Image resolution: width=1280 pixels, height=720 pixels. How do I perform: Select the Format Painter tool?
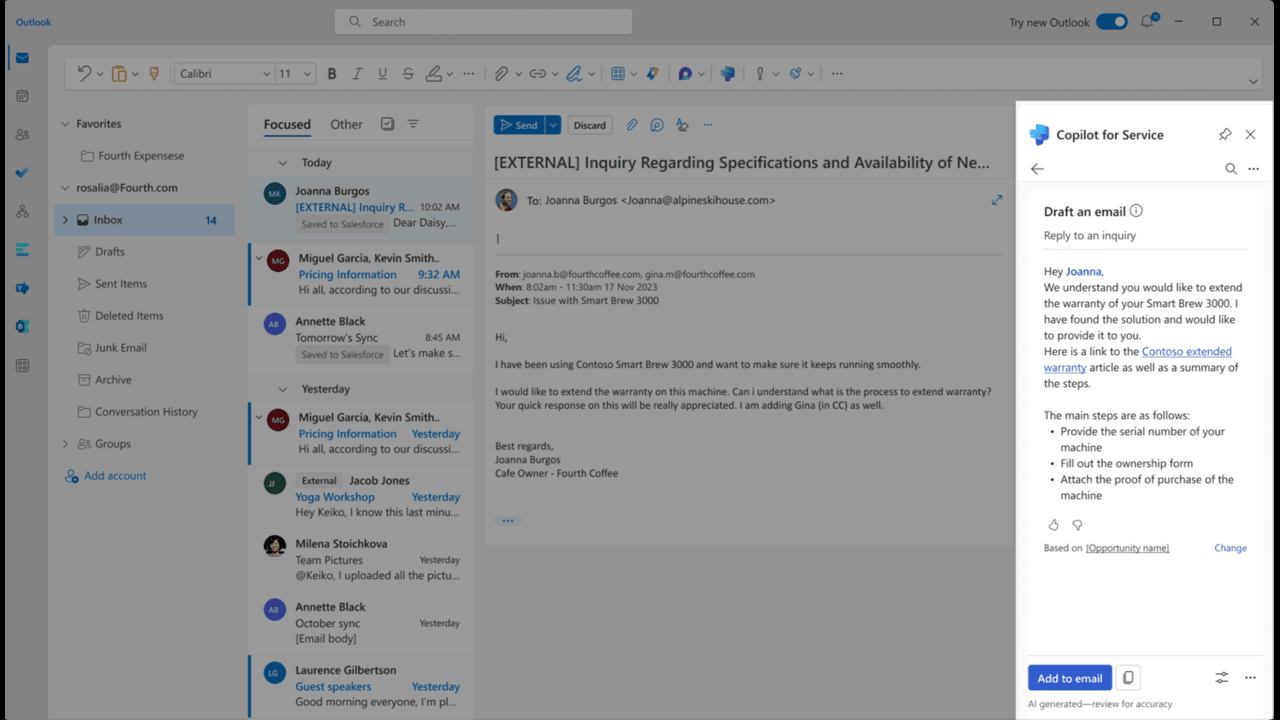tap(154, 73)
